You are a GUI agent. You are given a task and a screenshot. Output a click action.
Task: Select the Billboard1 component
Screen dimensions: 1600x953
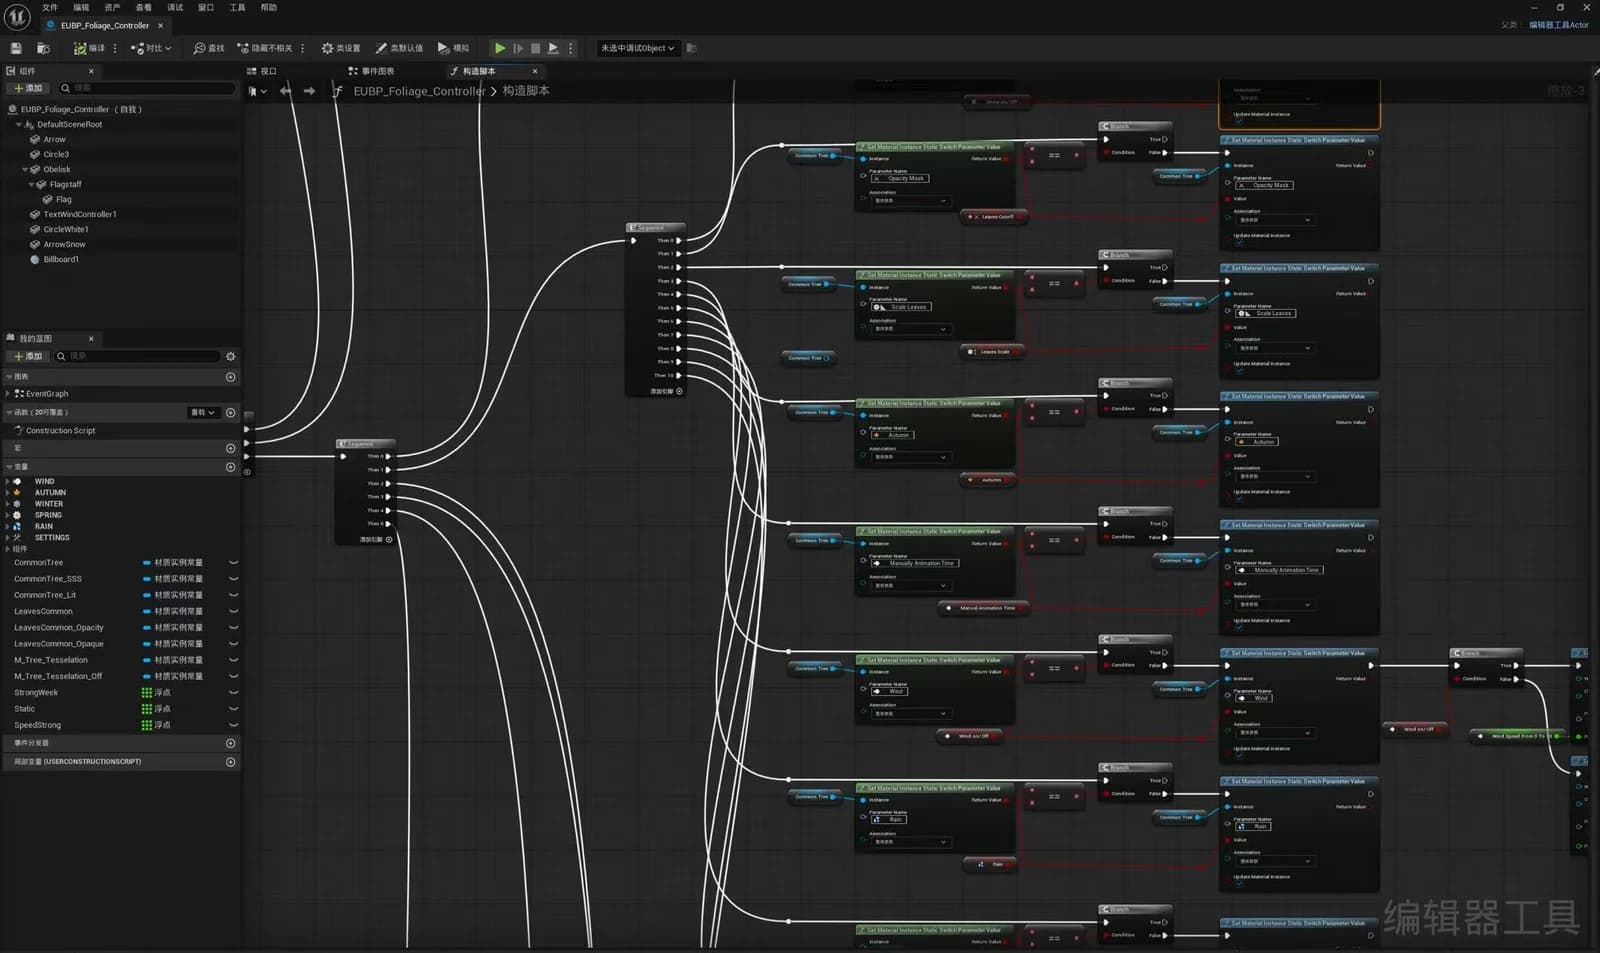61,259
